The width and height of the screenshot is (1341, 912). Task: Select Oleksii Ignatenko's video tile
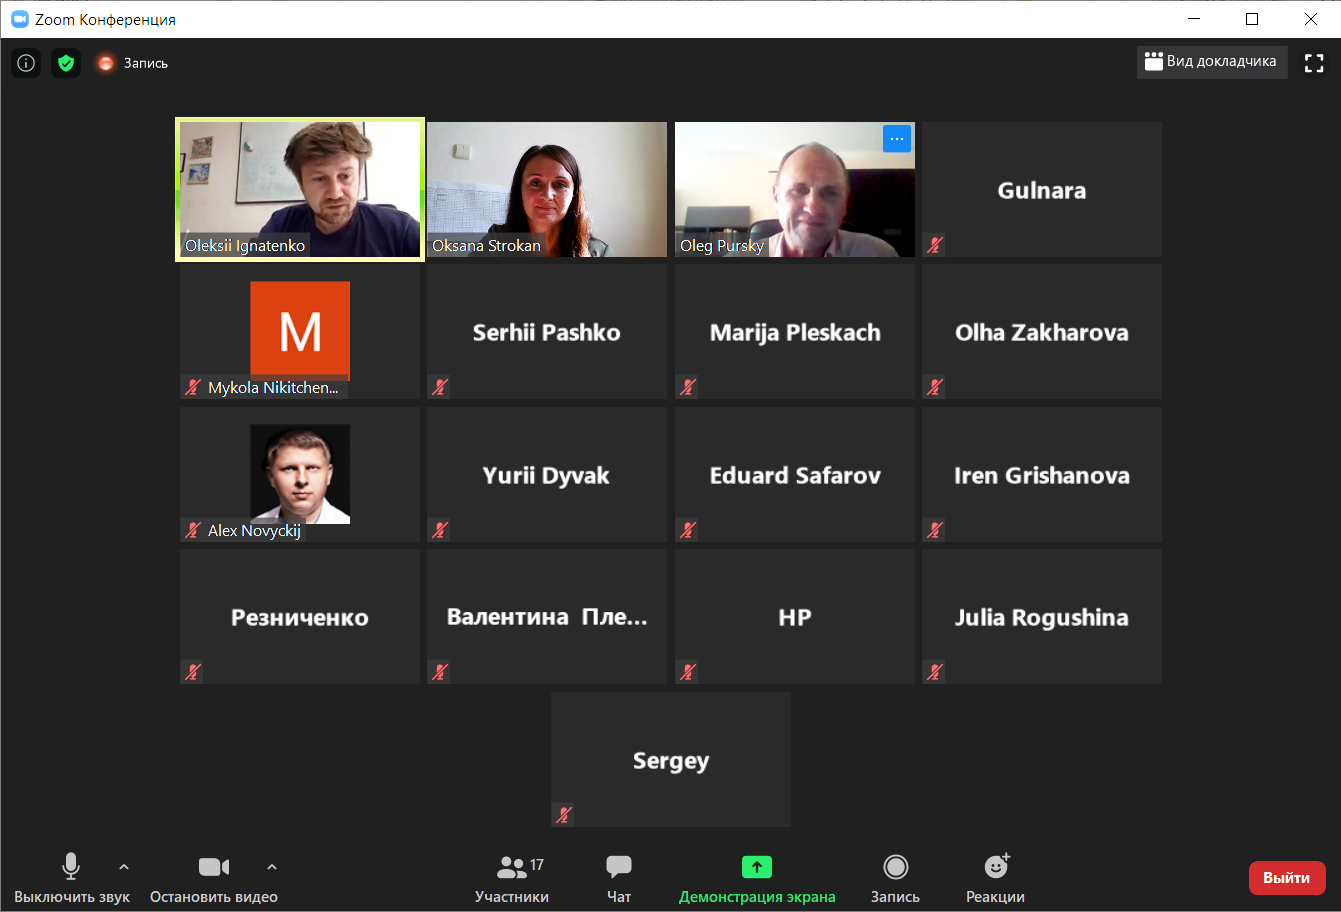pos(300,190)
